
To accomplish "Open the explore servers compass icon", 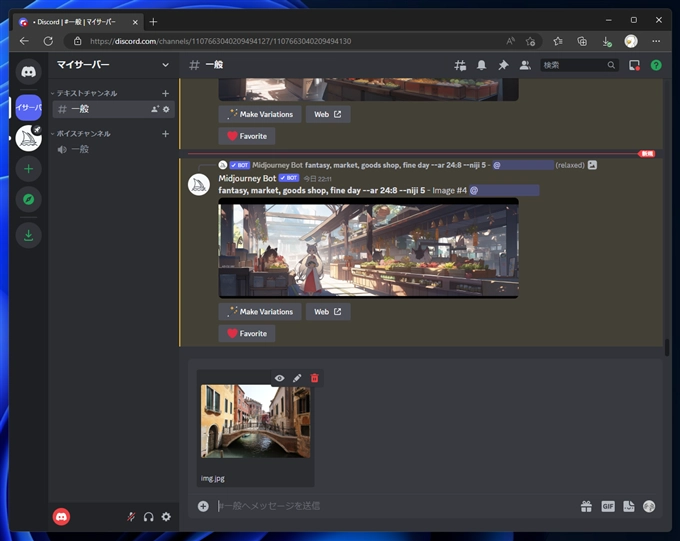I will [x=29, y=200].
